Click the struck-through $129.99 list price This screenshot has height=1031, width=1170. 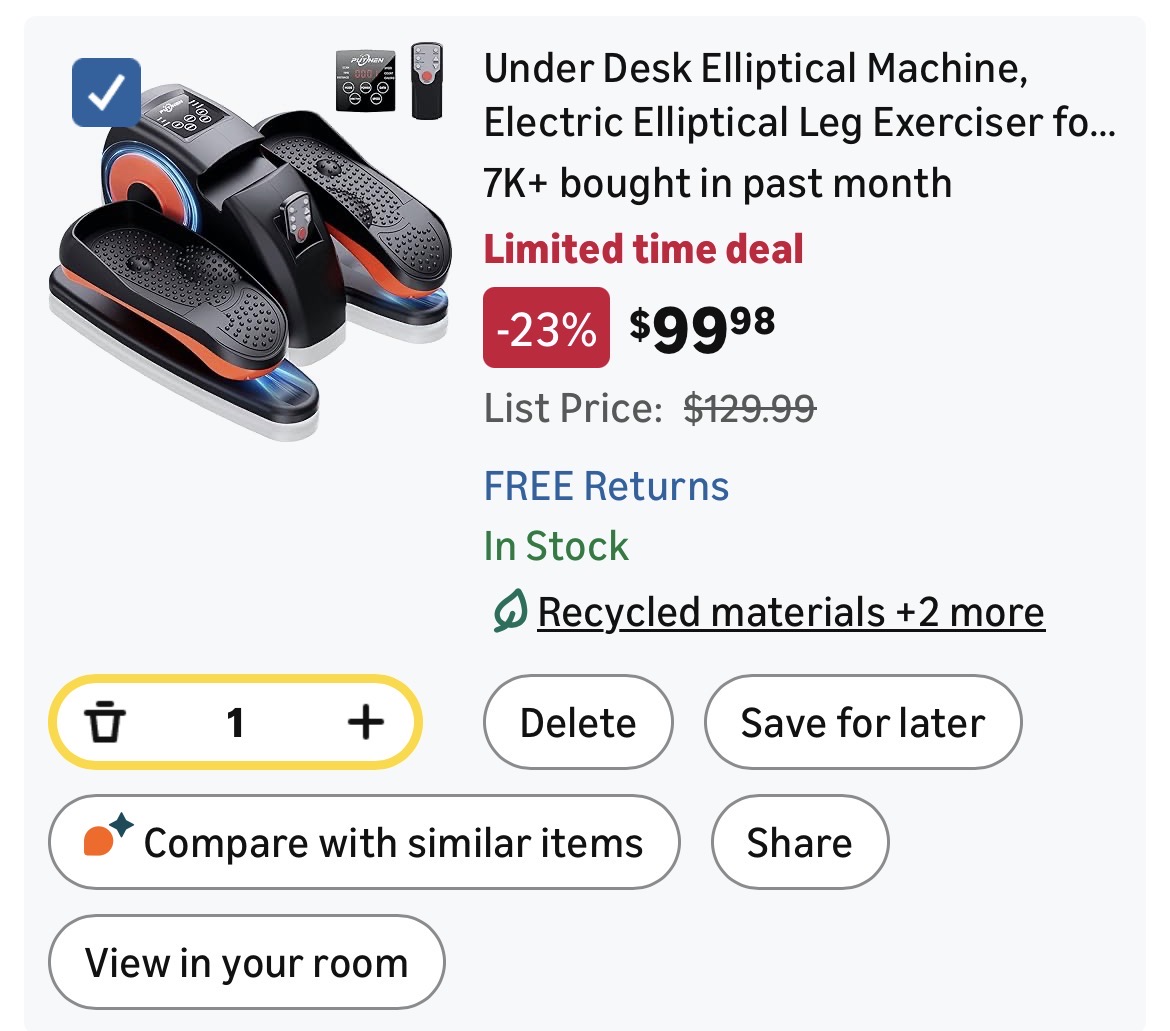click(x=749, y=409)
